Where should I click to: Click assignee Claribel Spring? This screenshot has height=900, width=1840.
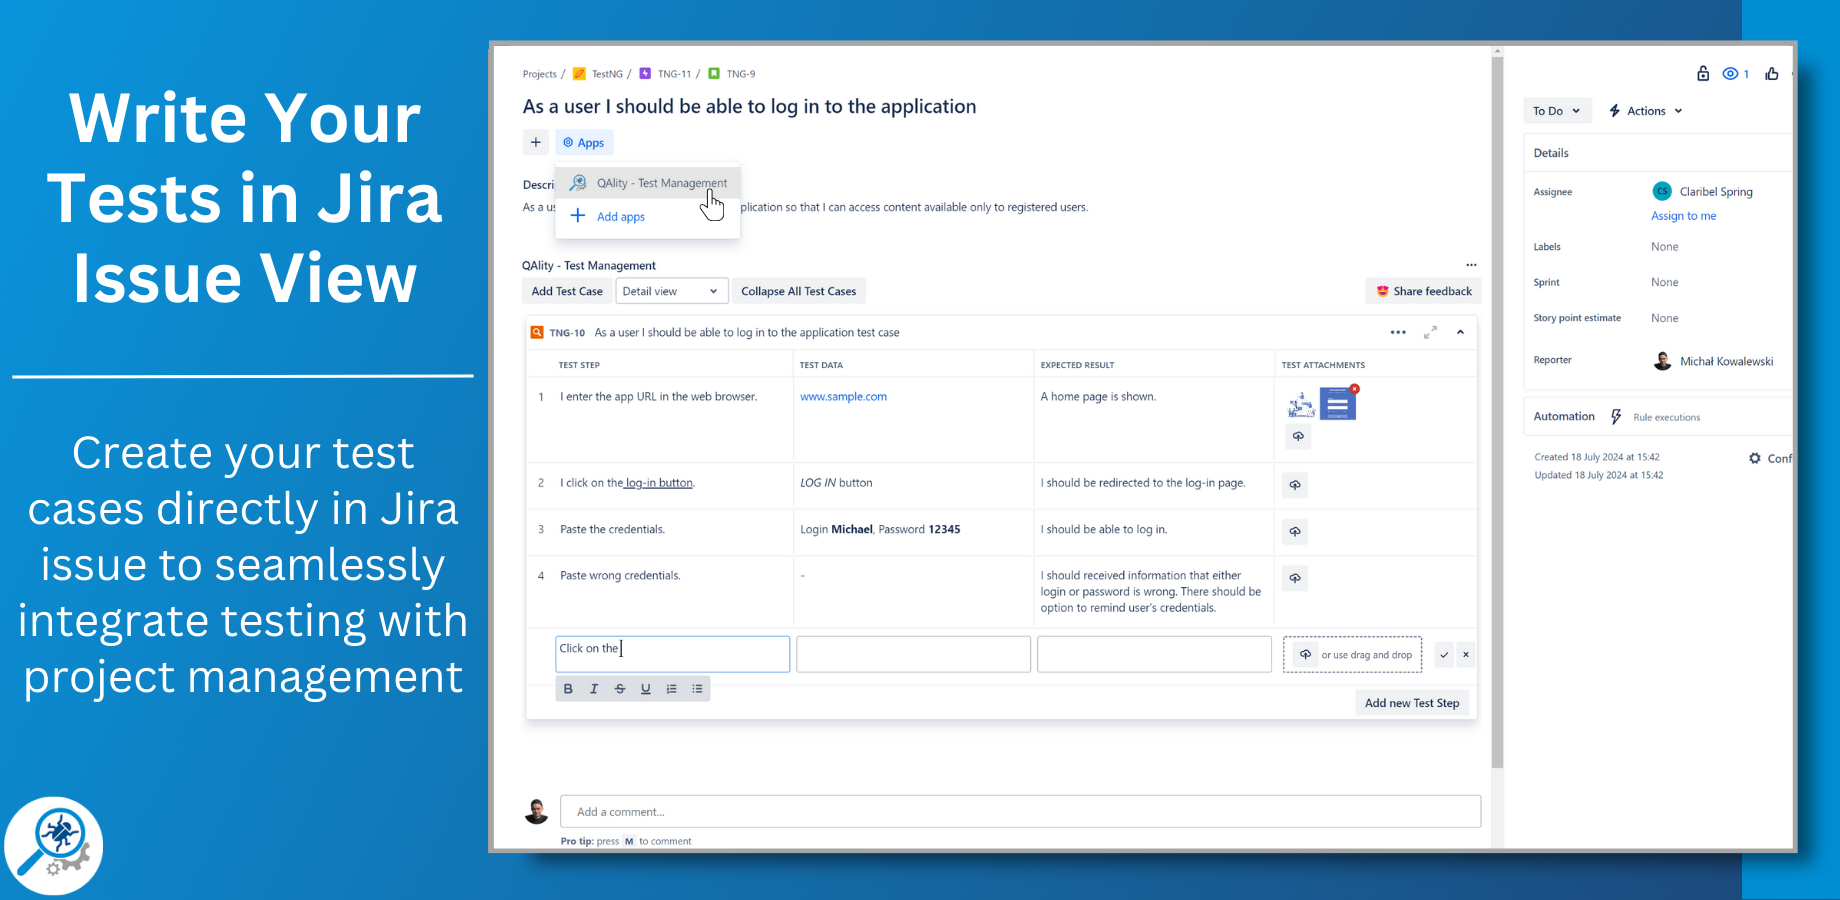1703,191
